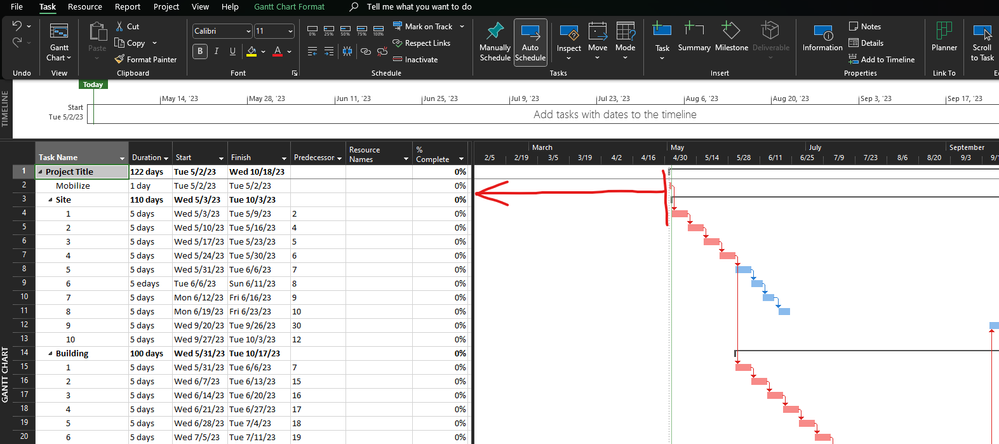
Task: Toggle Auto Schedule mode
Action: coord(530,42)
